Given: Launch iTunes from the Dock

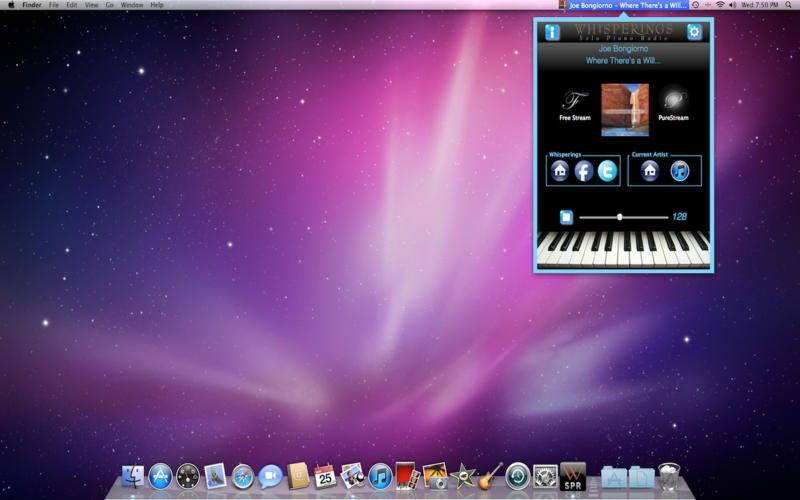Looking at the screenshot, I should coord(380,477).
